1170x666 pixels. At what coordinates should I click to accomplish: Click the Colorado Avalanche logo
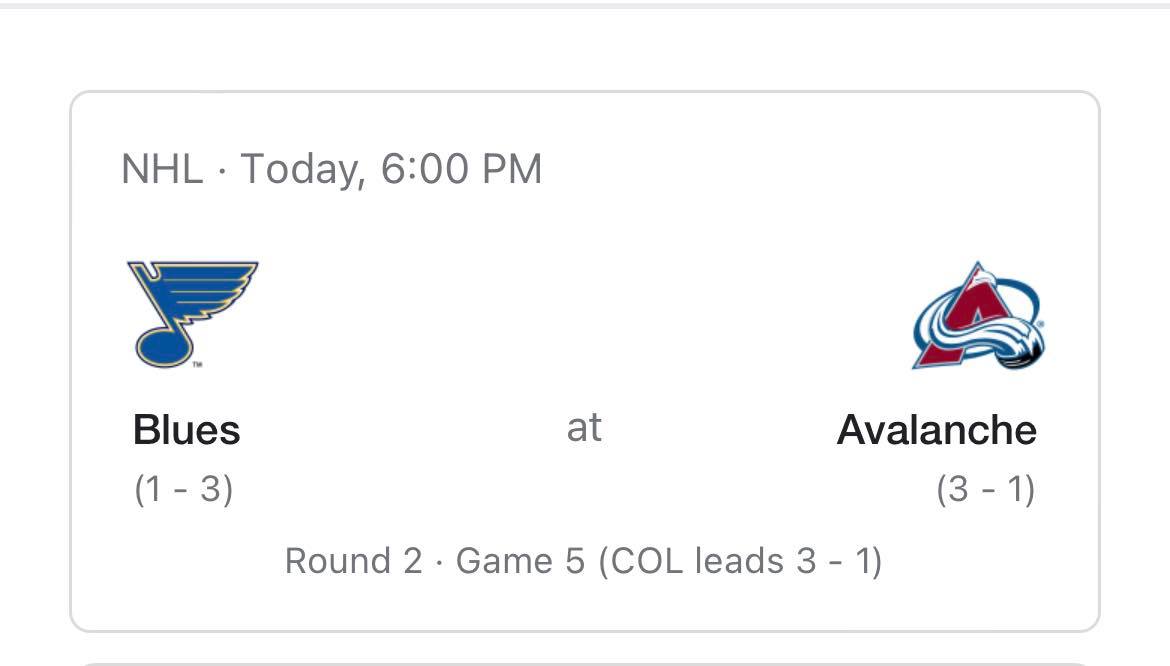pyautogui.click(x=978, y=316)
